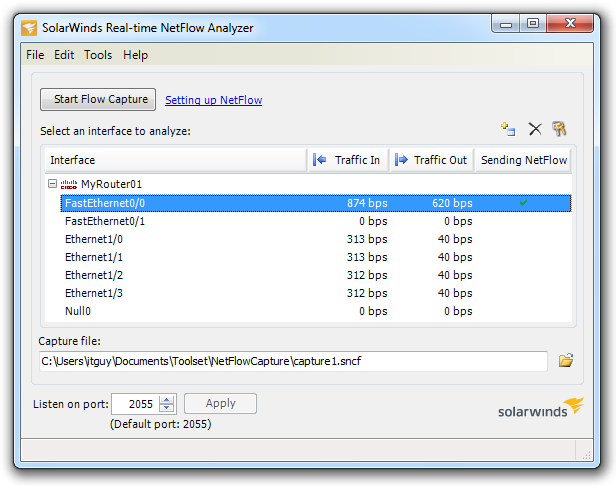Select the Ethernet1/0 interface row
Viewport: 616px width, 486px height.
(x=316, y=239)
